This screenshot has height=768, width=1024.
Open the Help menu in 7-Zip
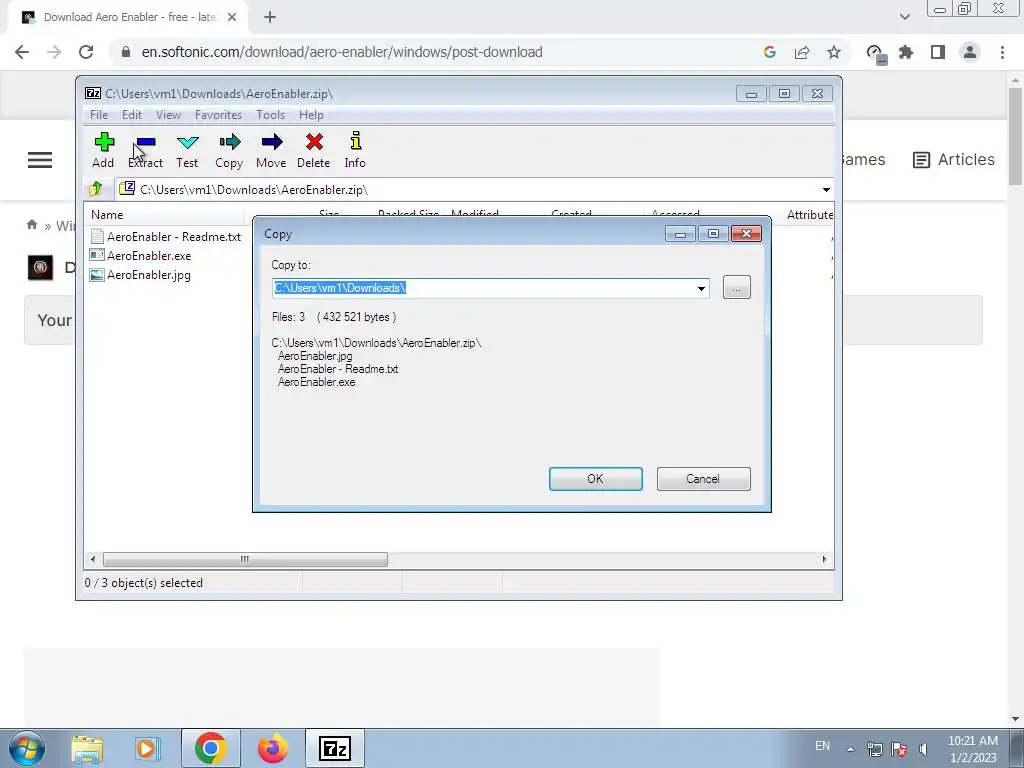pyautogui.click(x=311, y=115)
